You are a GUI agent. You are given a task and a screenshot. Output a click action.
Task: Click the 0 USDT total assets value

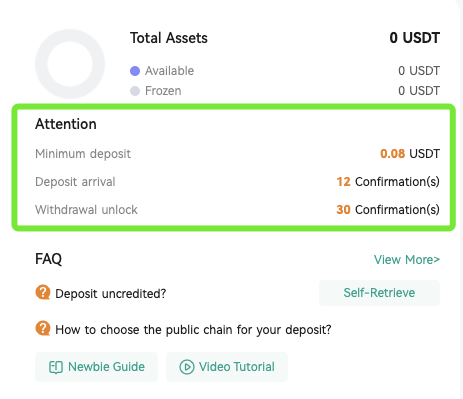click(415, 38)
